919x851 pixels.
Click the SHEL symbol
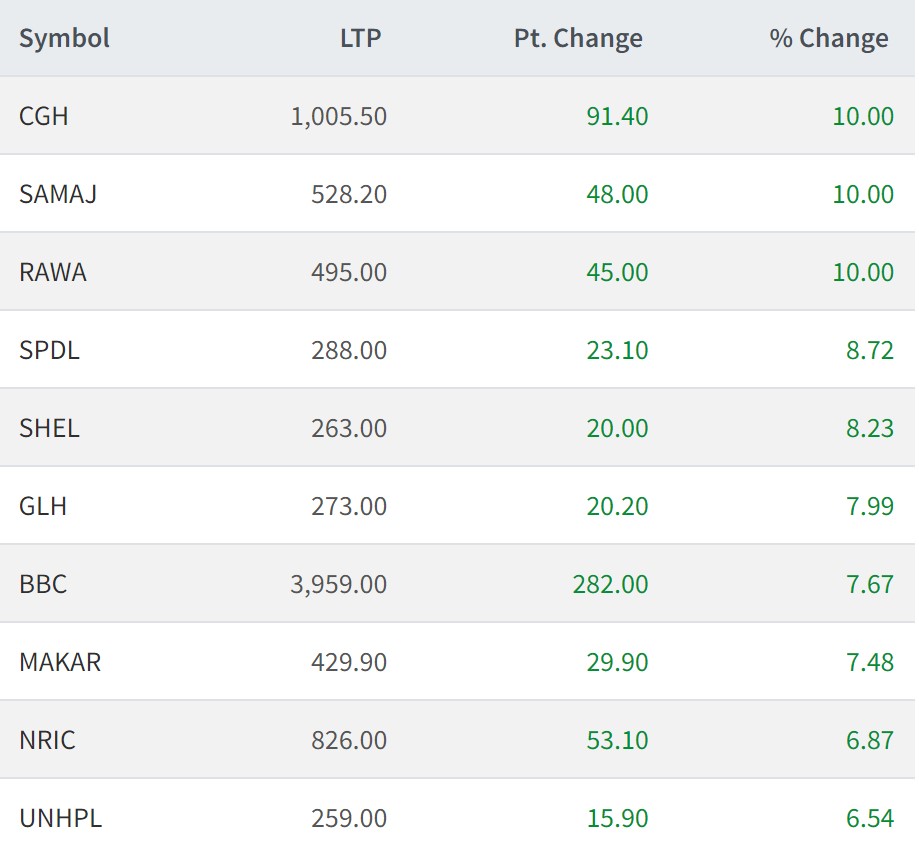pos(49,428)
